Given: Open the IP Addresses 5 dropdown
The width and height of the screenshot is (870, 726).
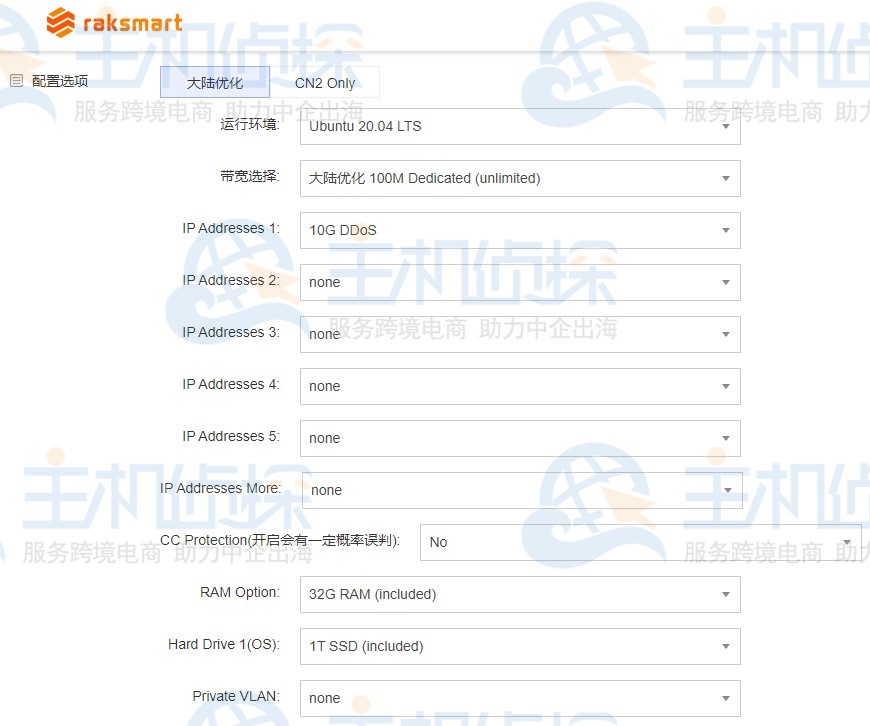Looking at the screenshot, I should pyautogui.click(x=520, y=438).
